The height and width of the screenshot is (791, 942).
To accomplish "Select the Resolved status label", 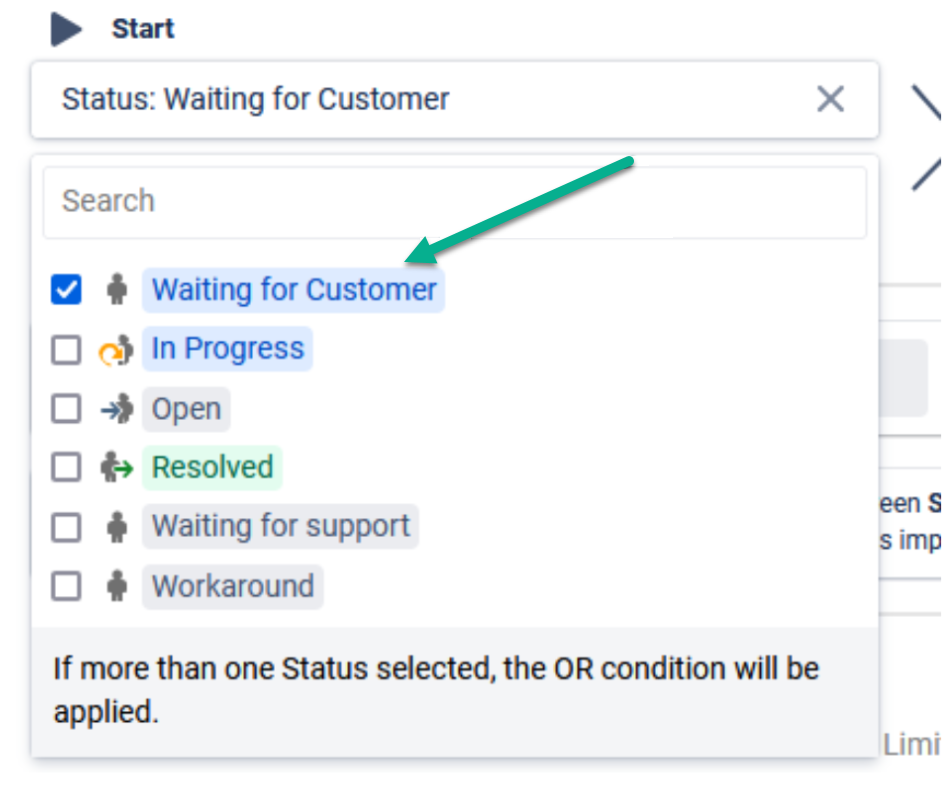I will pyautogui.click(x=212, y=467).
